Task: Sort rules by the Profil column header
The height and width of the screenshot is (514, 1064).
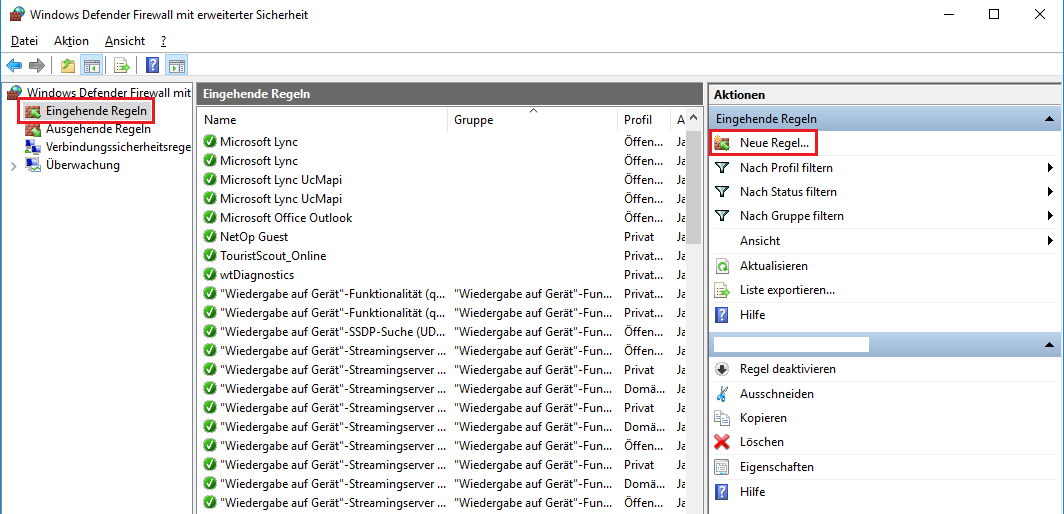Action: coord(644,120)
